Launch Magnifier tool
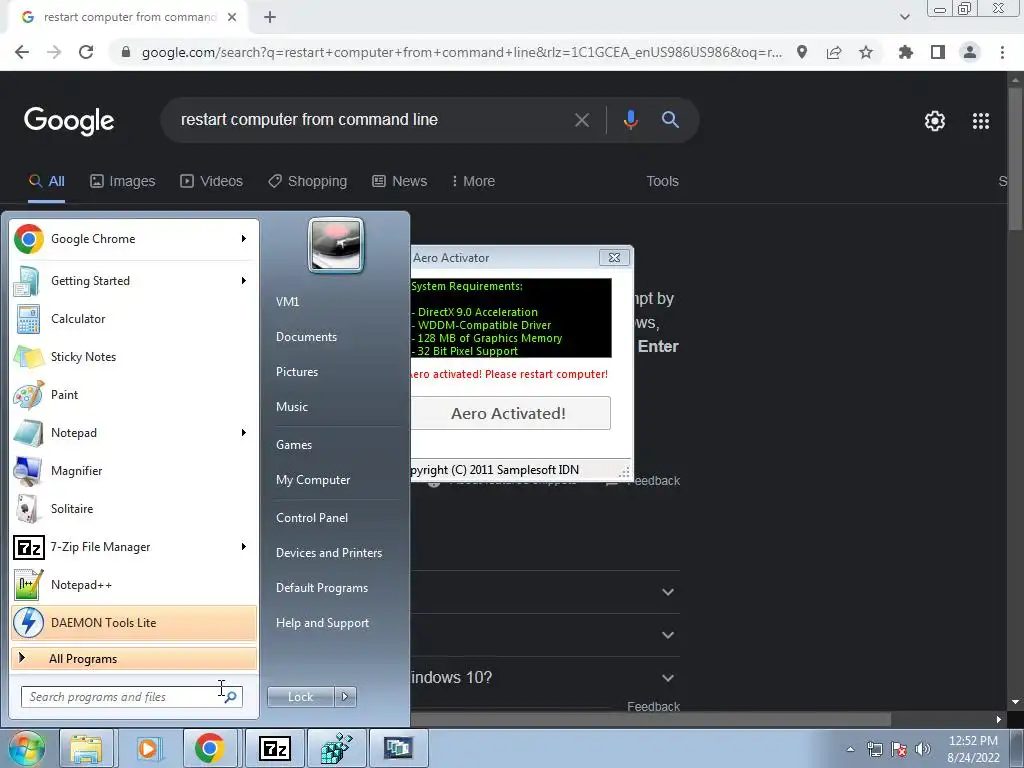 tap(134, 470)
